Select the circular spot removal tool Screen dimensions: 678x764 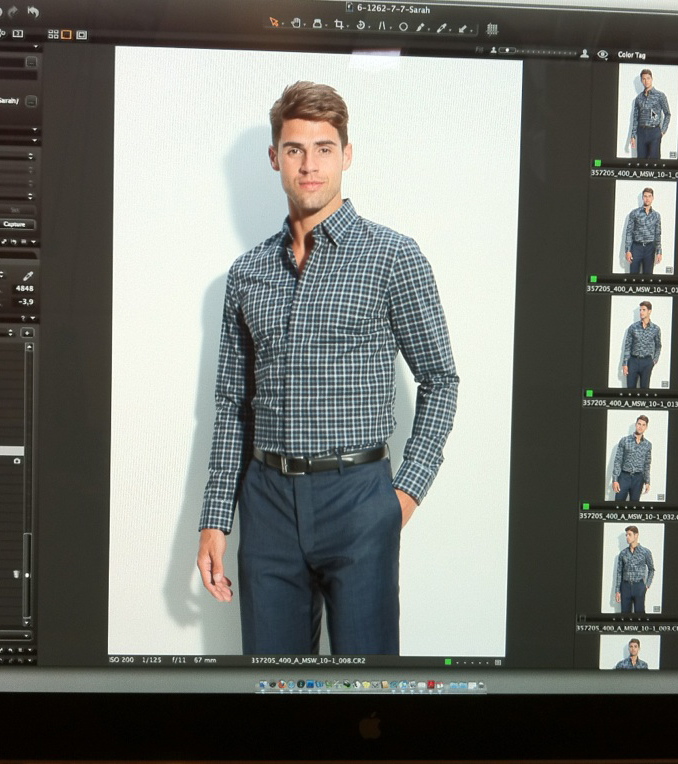pyautogui.click(x=403, y=26)
